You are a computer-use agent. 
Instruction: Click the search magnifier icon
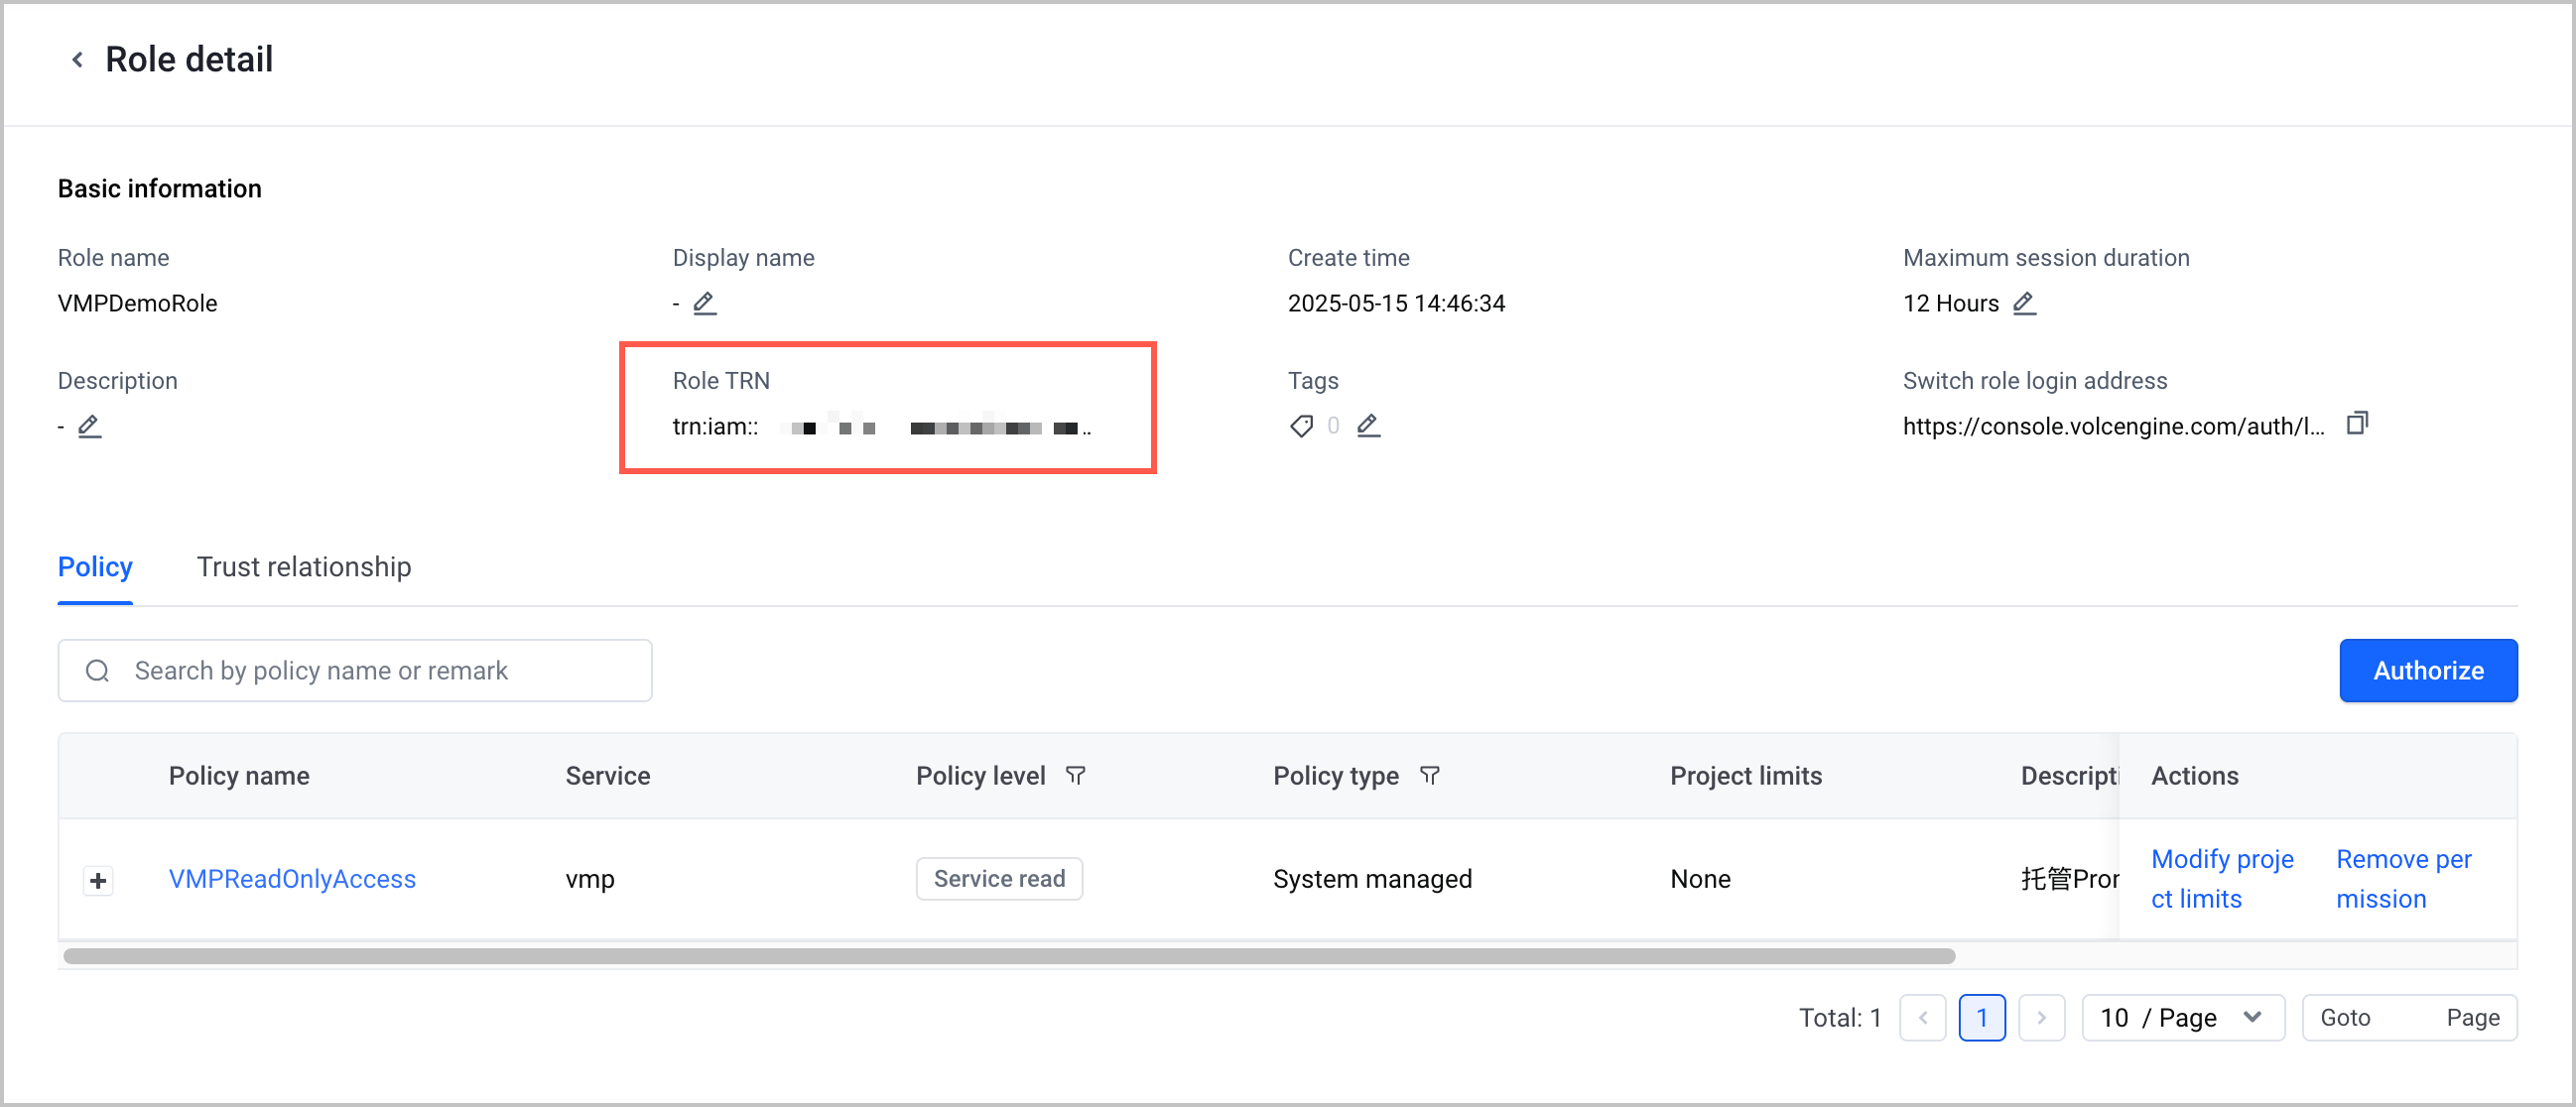[97, 671]
